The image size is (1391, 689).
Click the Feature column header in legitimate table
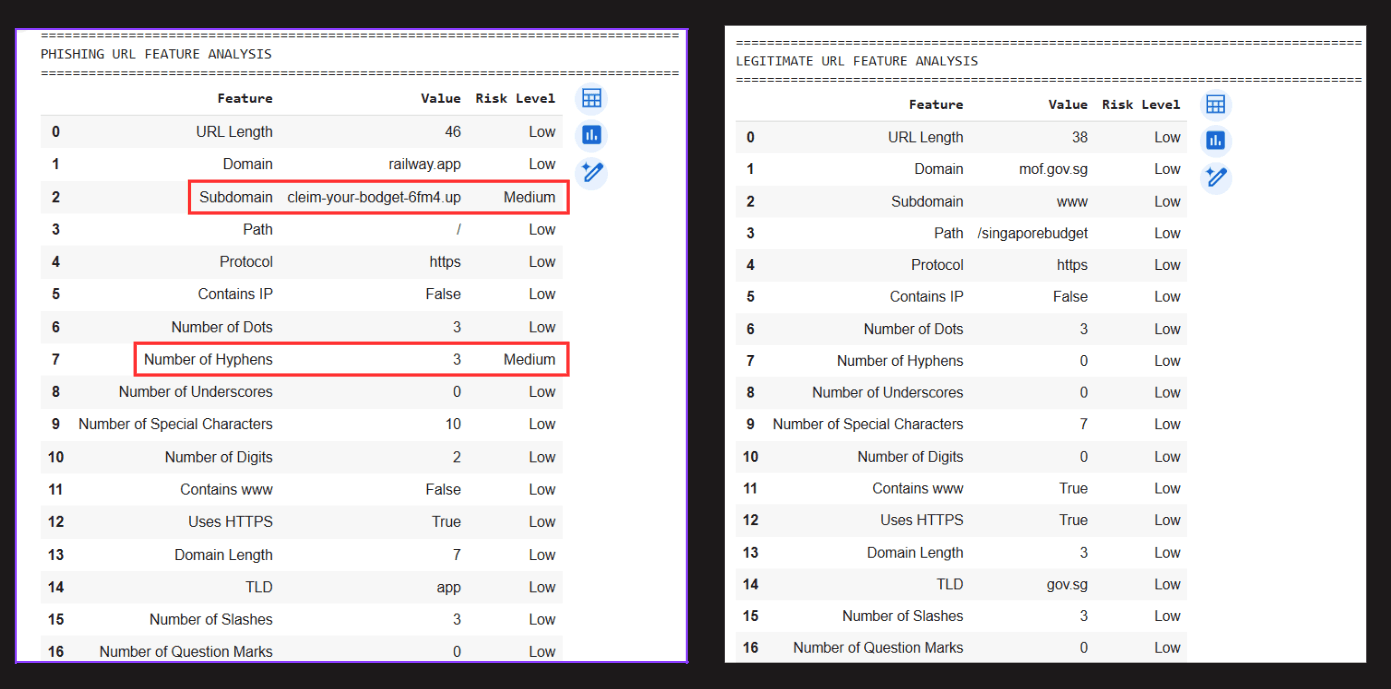[x=936, y=104]
